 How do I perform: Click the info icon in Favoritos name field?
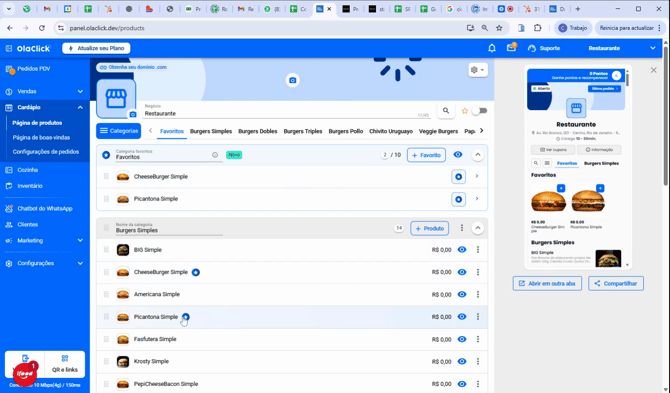pyautogui.click(x=215, y=155)
